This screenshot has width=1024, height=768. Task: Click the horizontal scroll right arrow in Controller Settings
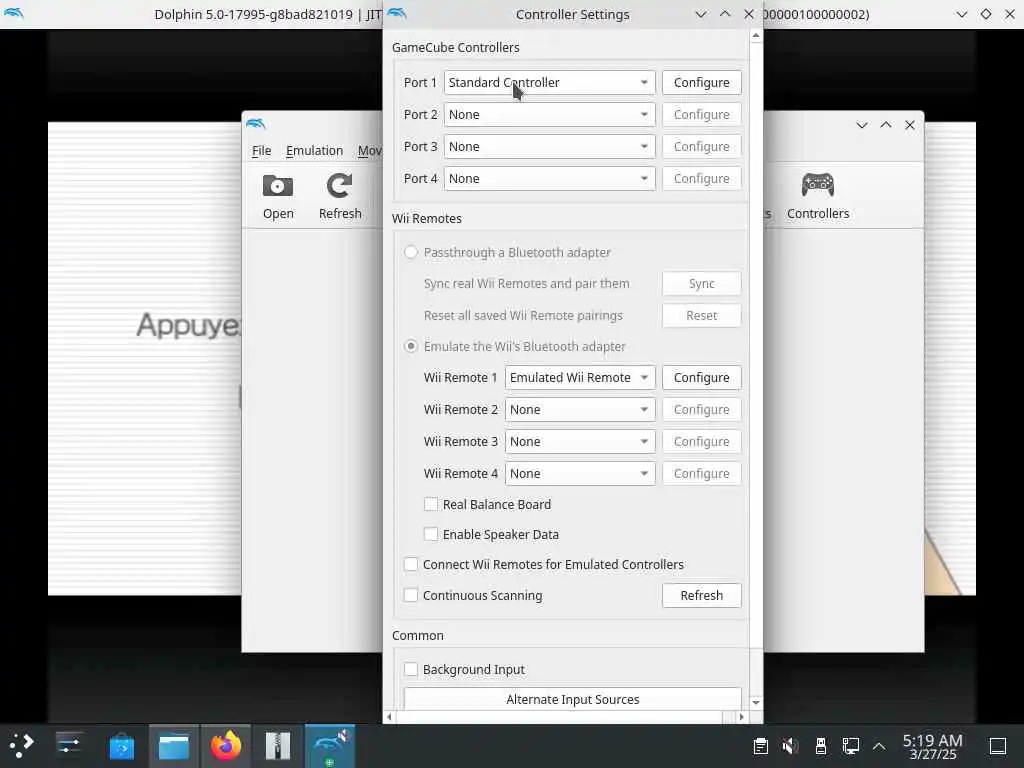tap(741, 717)
